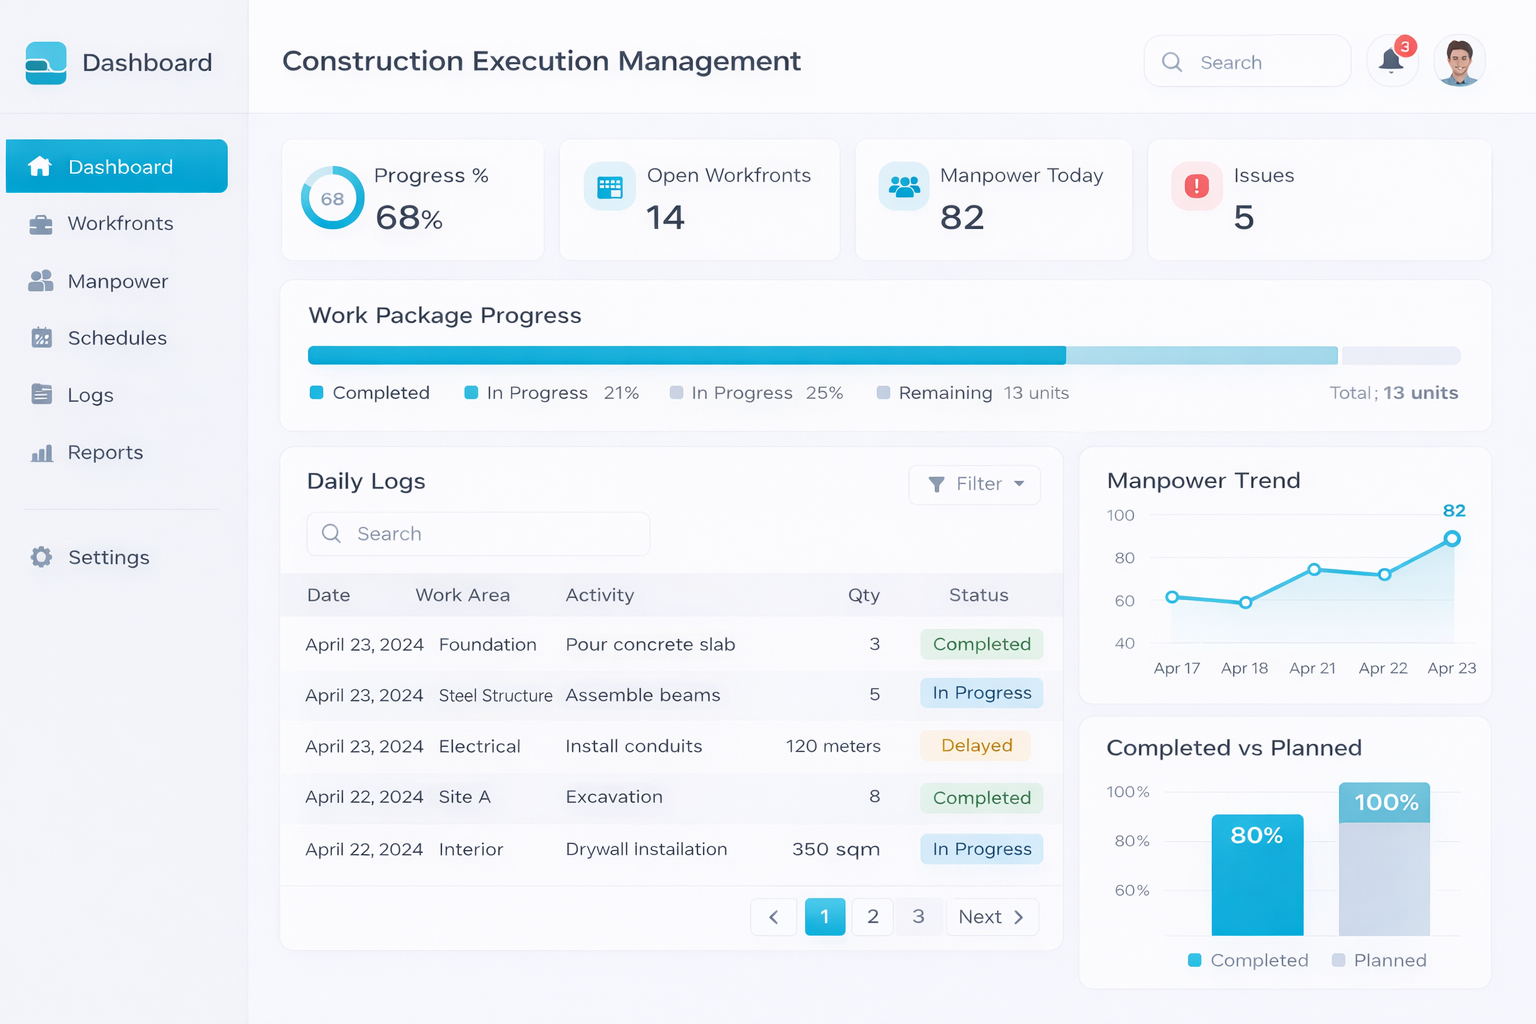Screen dimensions: 1536x1024
Task: Toggle the Planned legend in Completed vs Planned
Action: point(1379,960)
